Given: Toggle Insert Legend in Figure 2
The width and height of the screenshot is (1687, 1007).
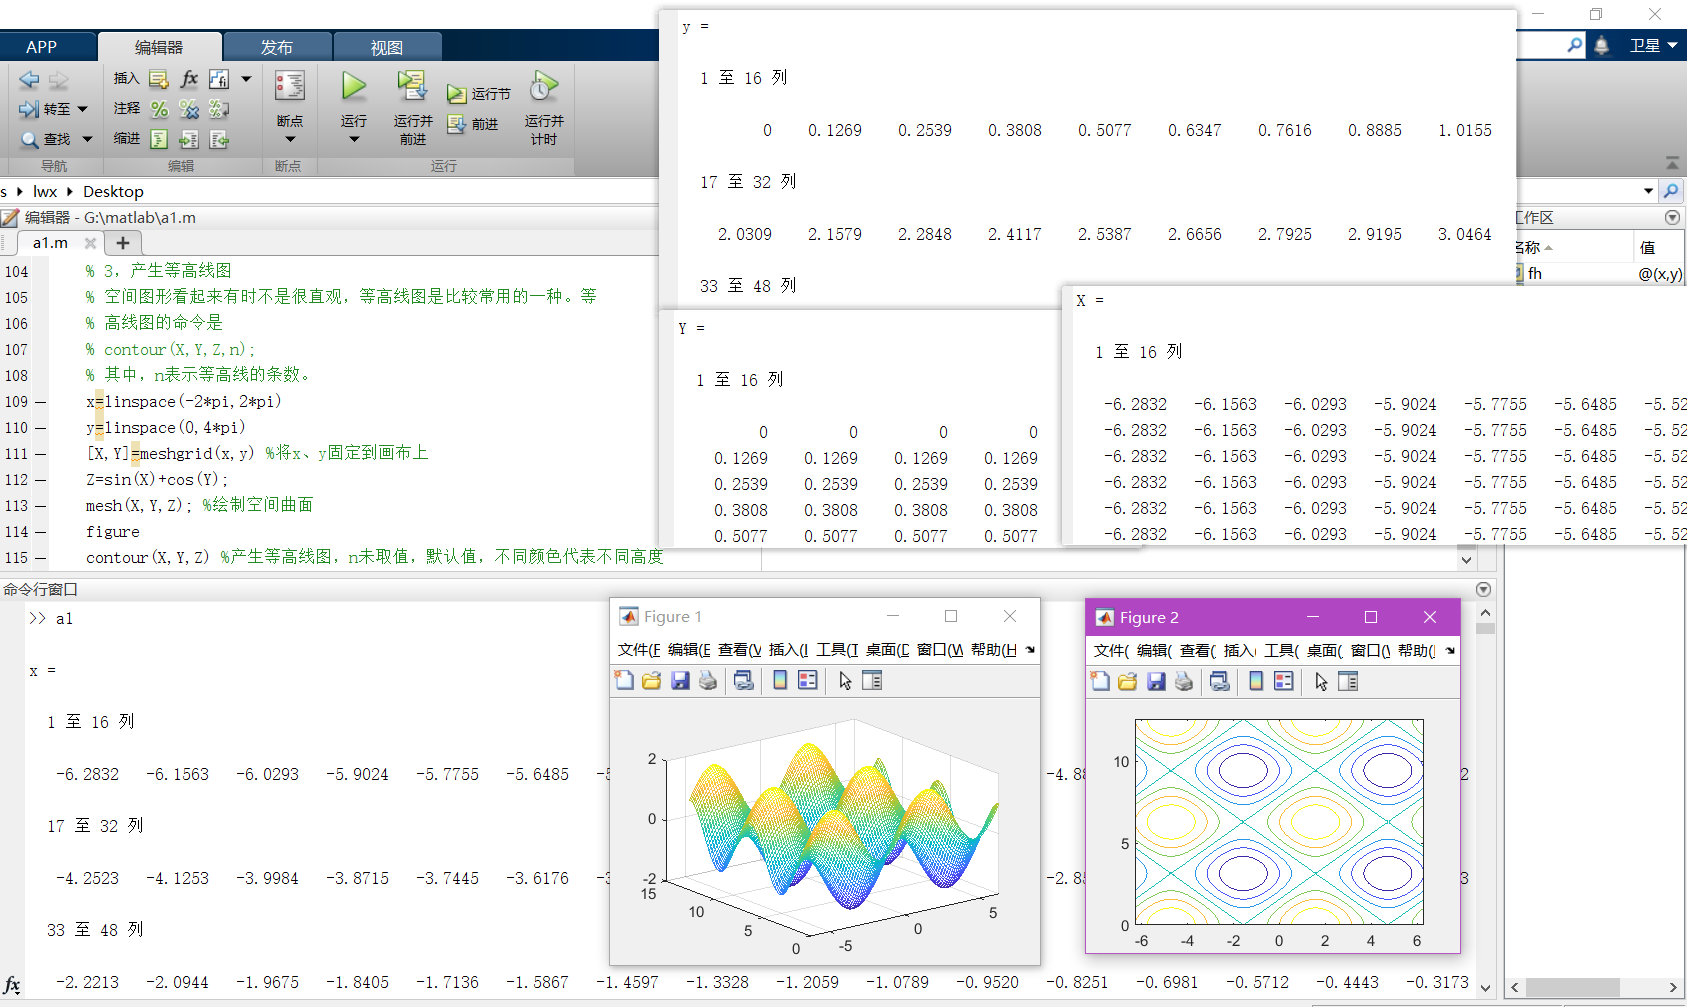Looking at the screenshot, I should 1283,682.
